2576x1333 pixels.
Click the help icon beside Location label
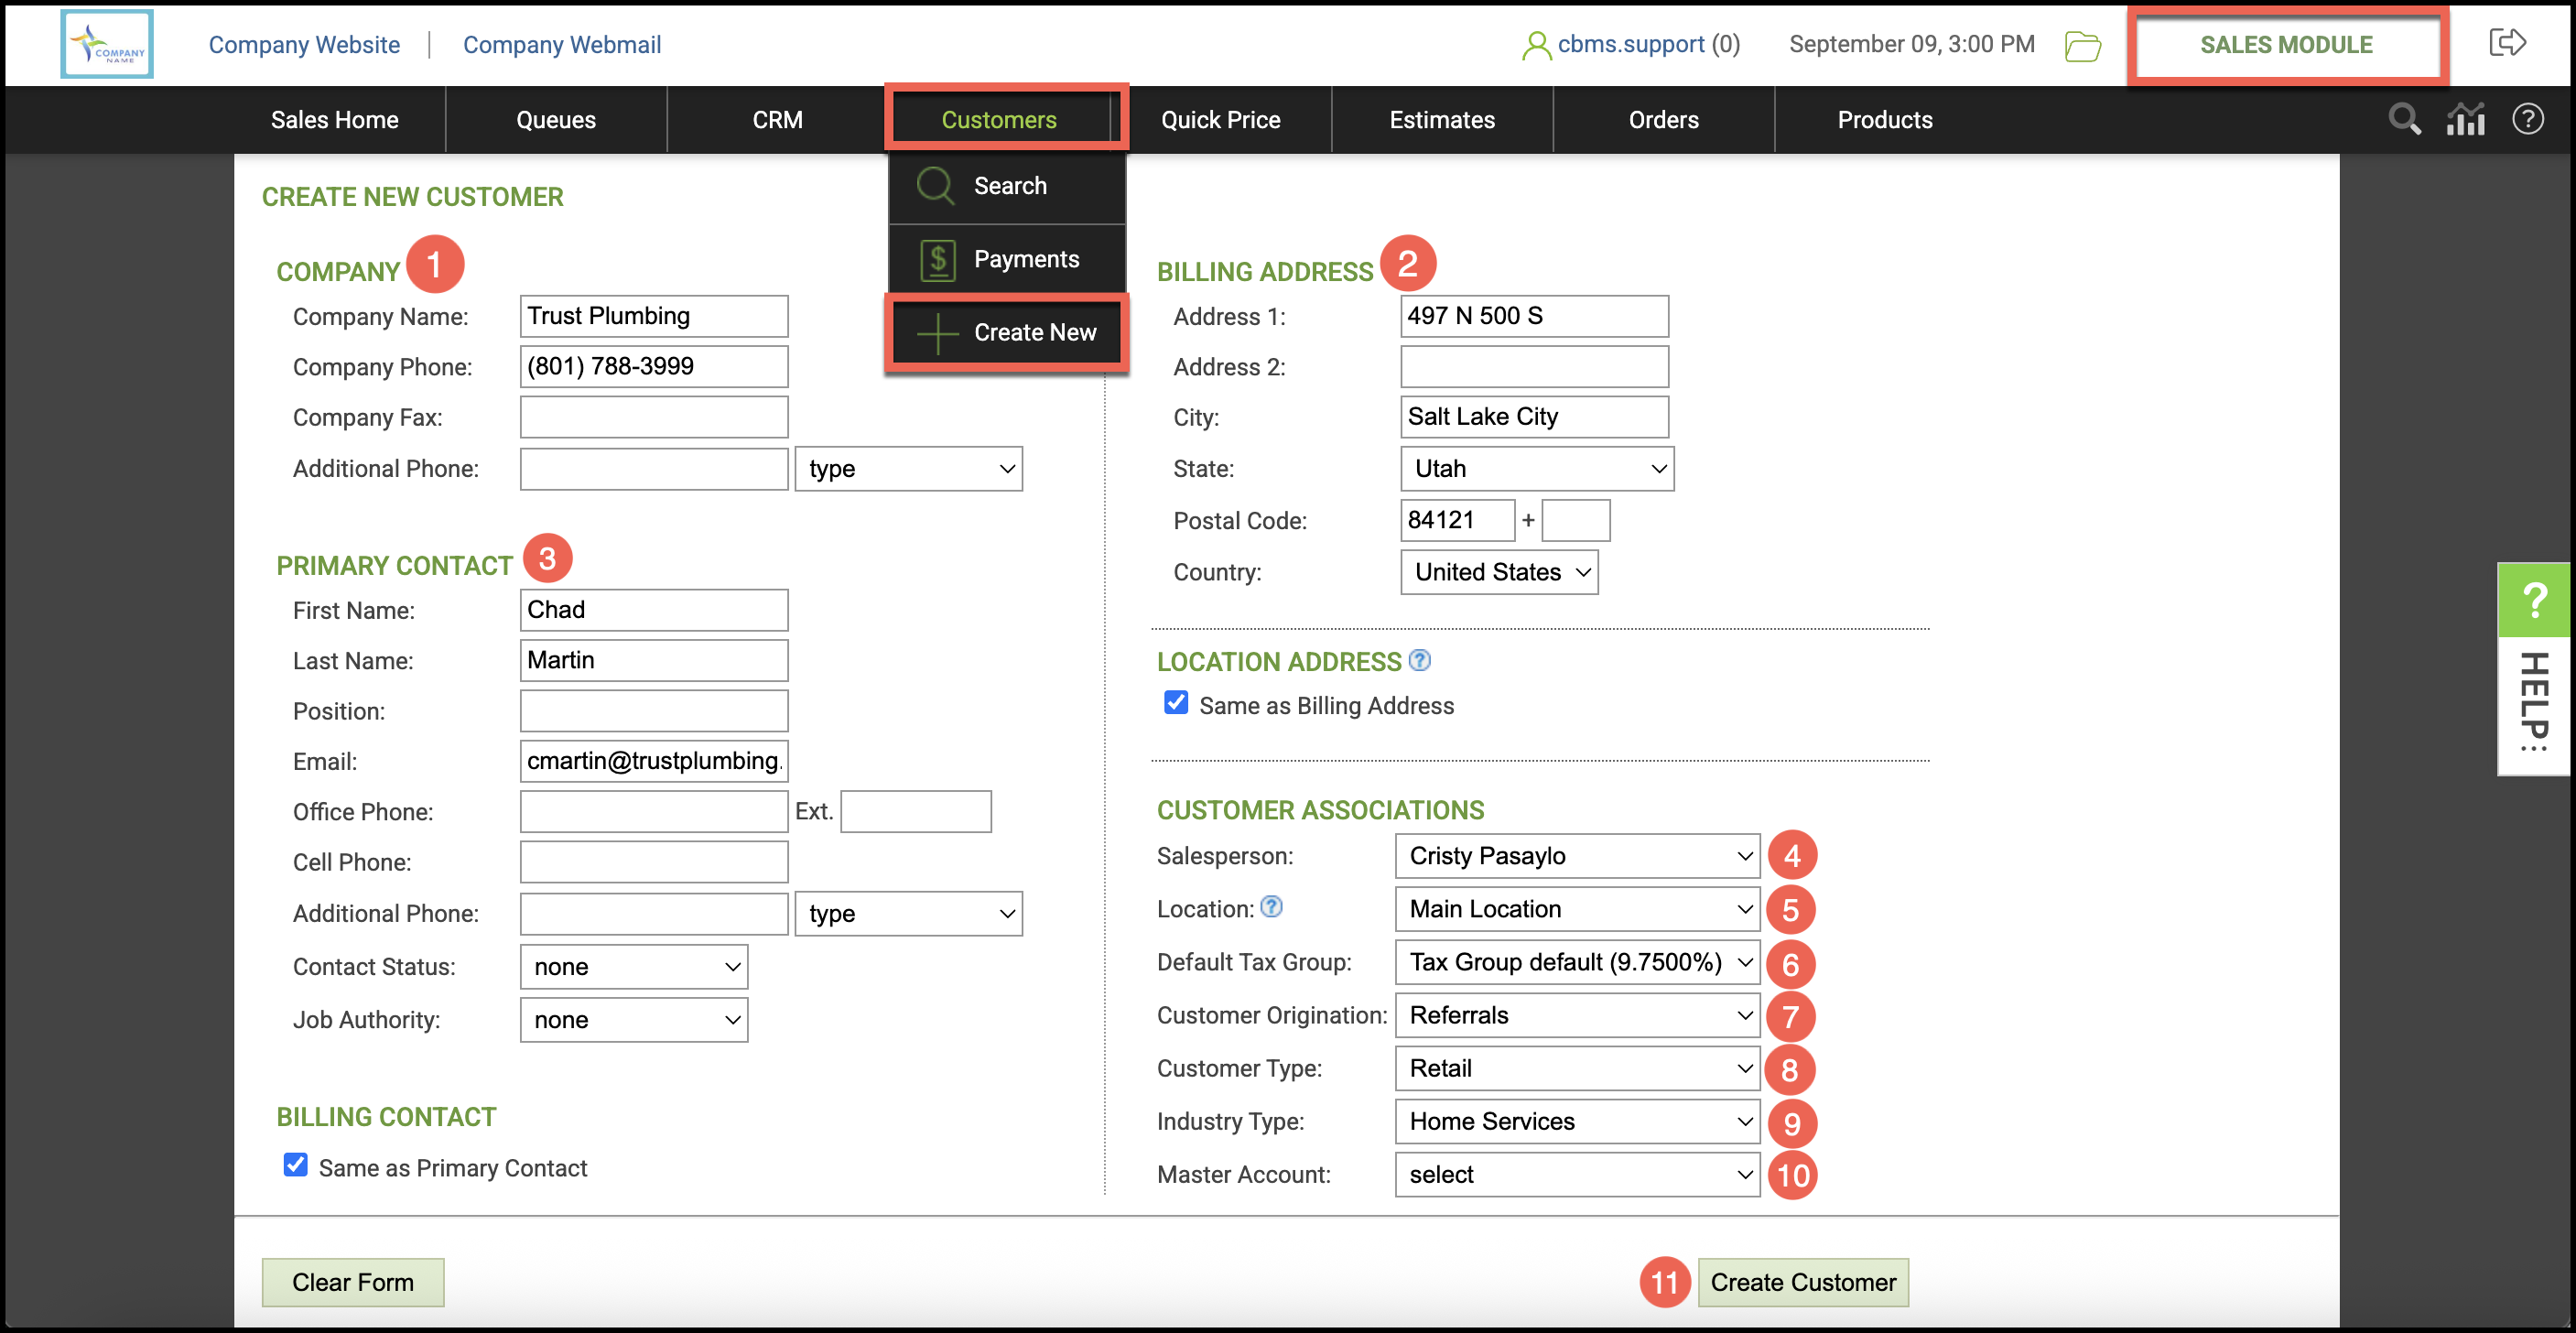coord(1271,906)
